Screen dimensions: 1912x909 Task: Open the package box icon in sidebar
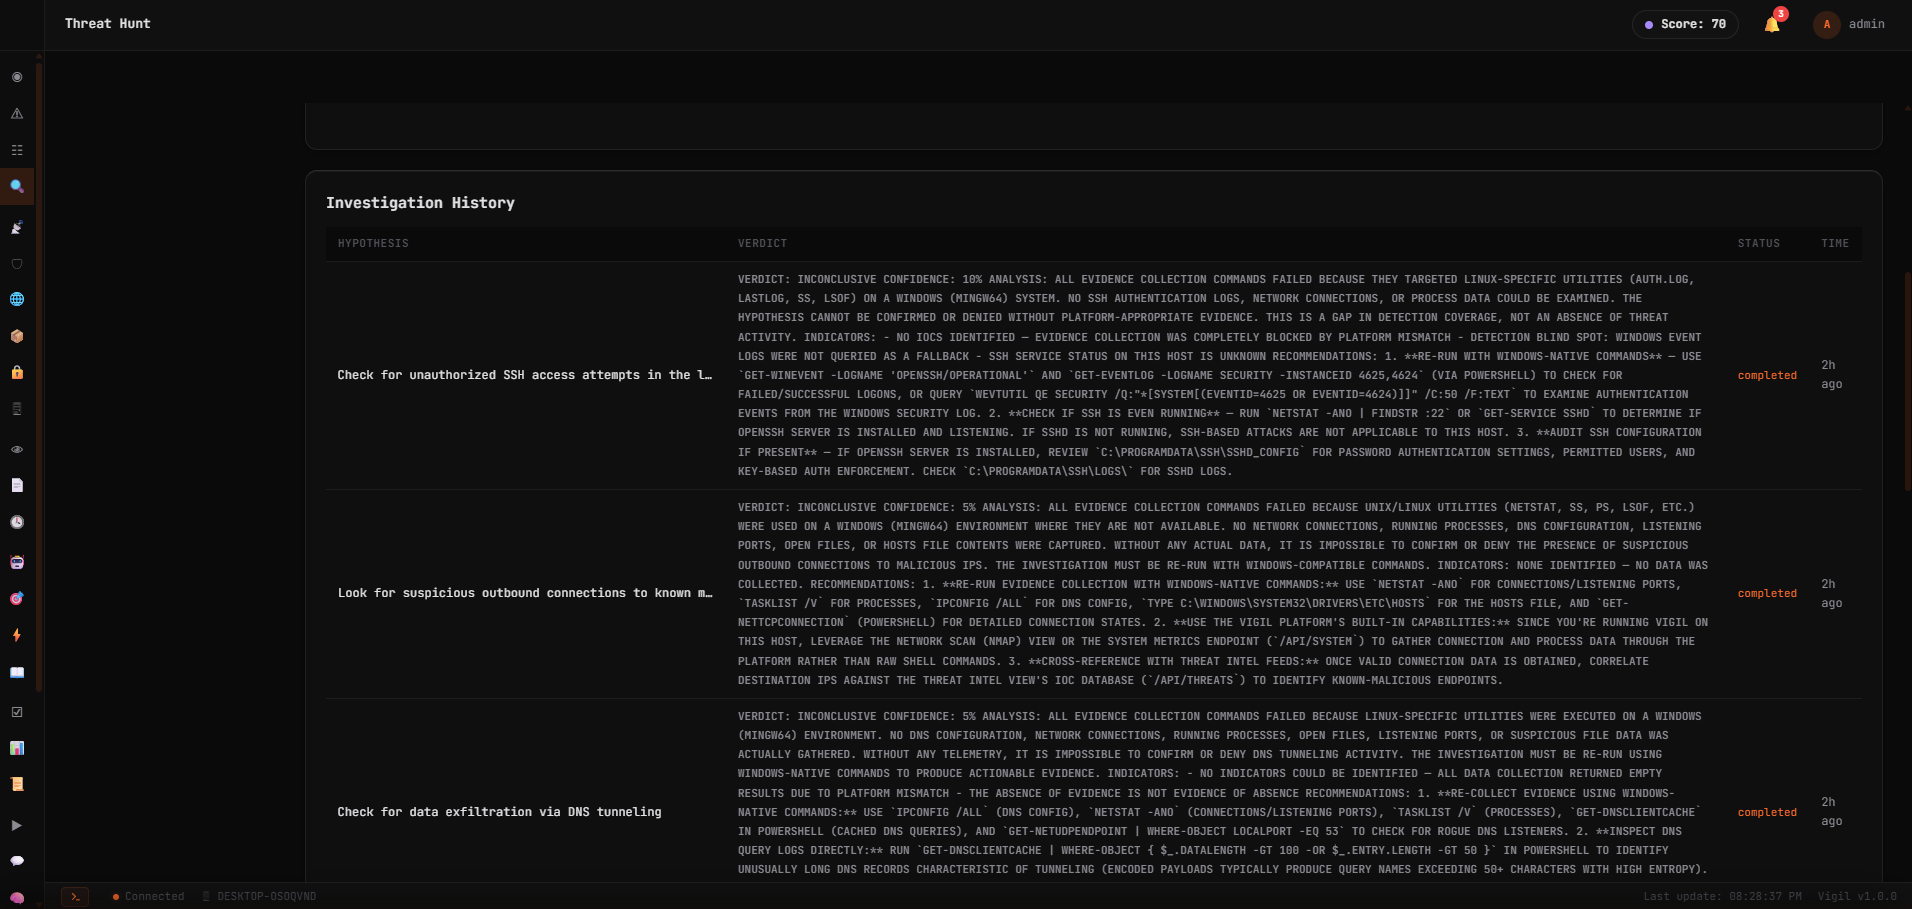coord(17,336)
